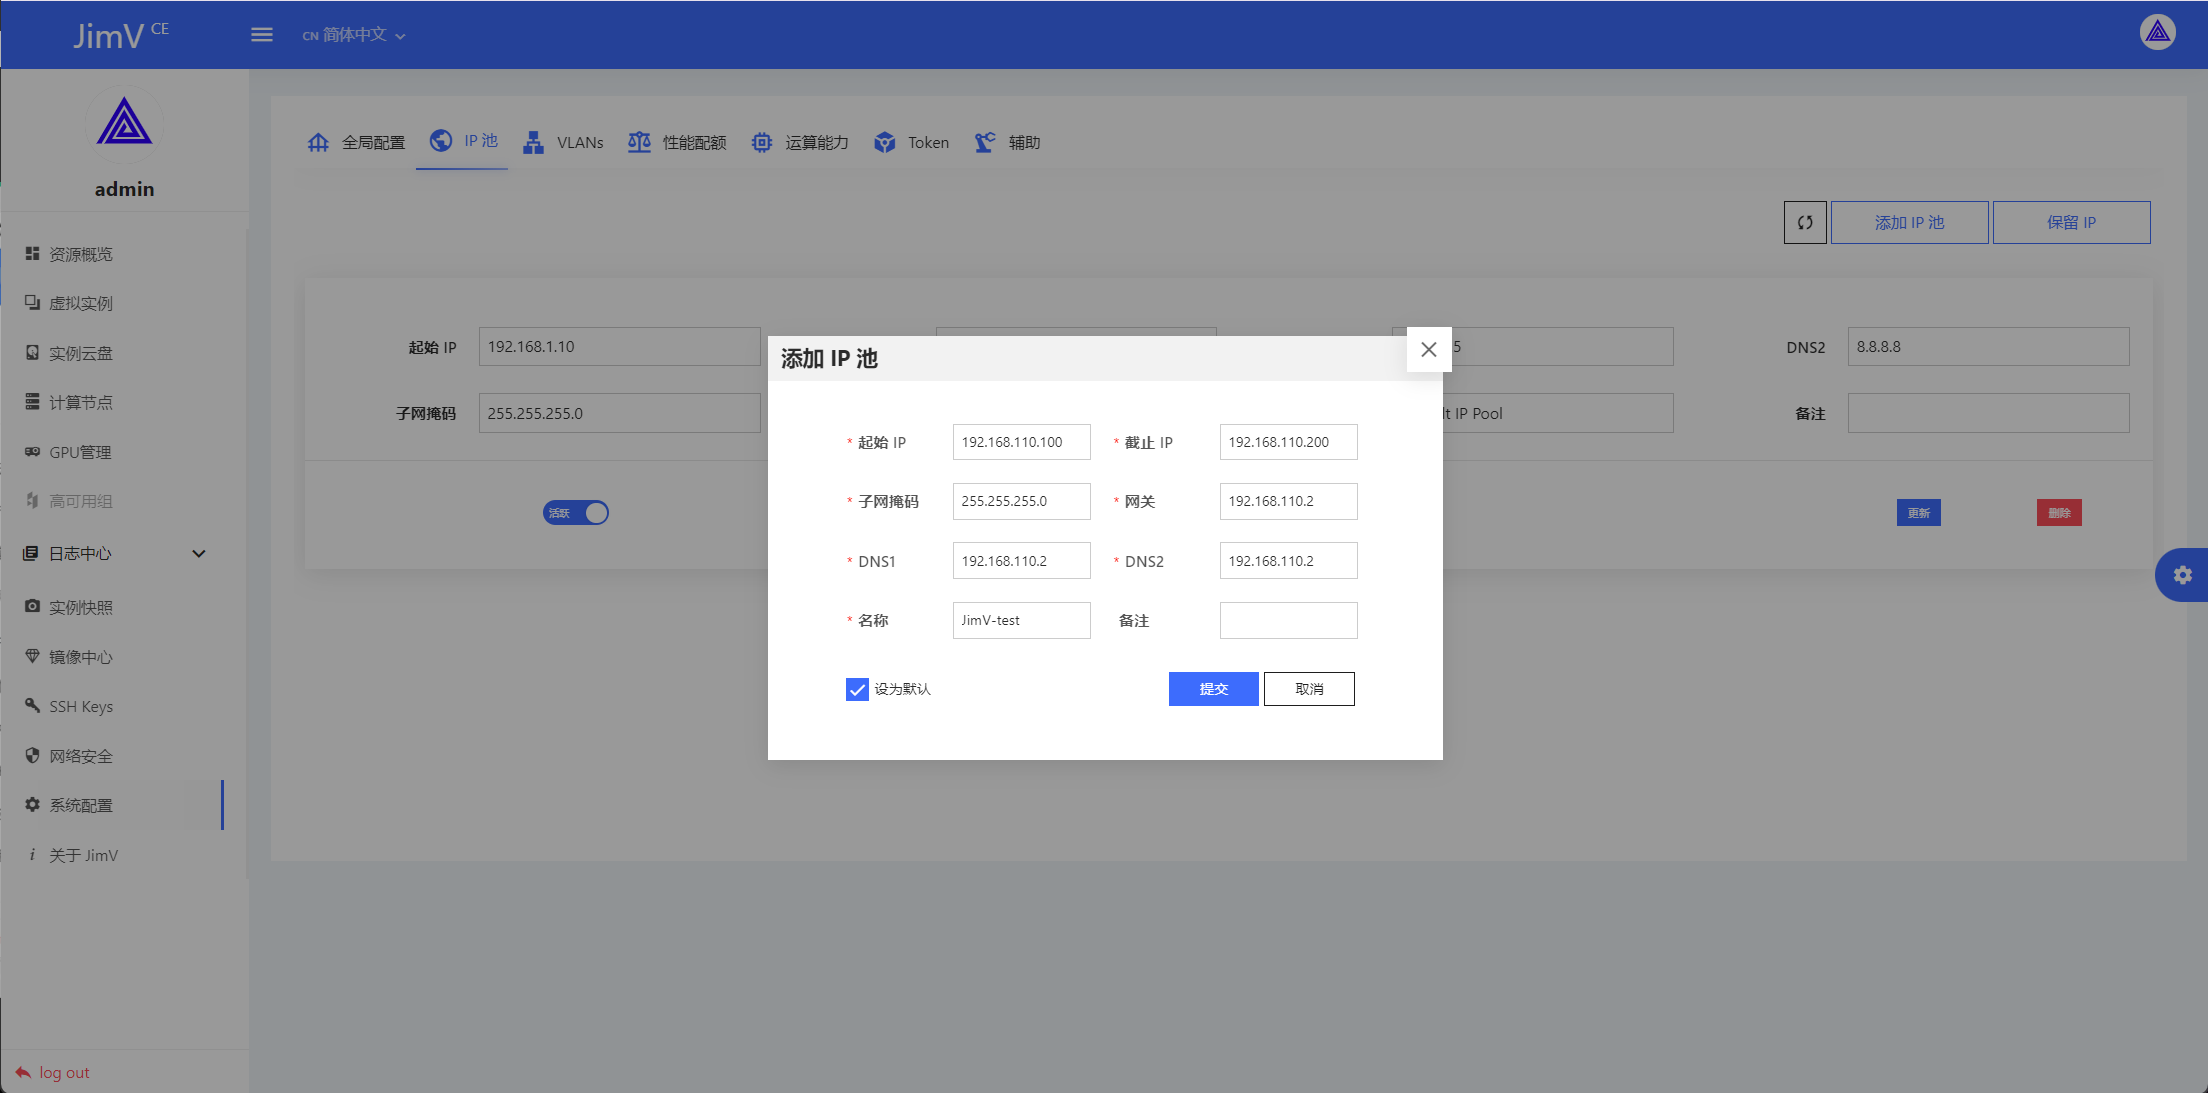2208x1093 pixels.
Task: Click the 提交 submit button
Action: (1214, 689)
